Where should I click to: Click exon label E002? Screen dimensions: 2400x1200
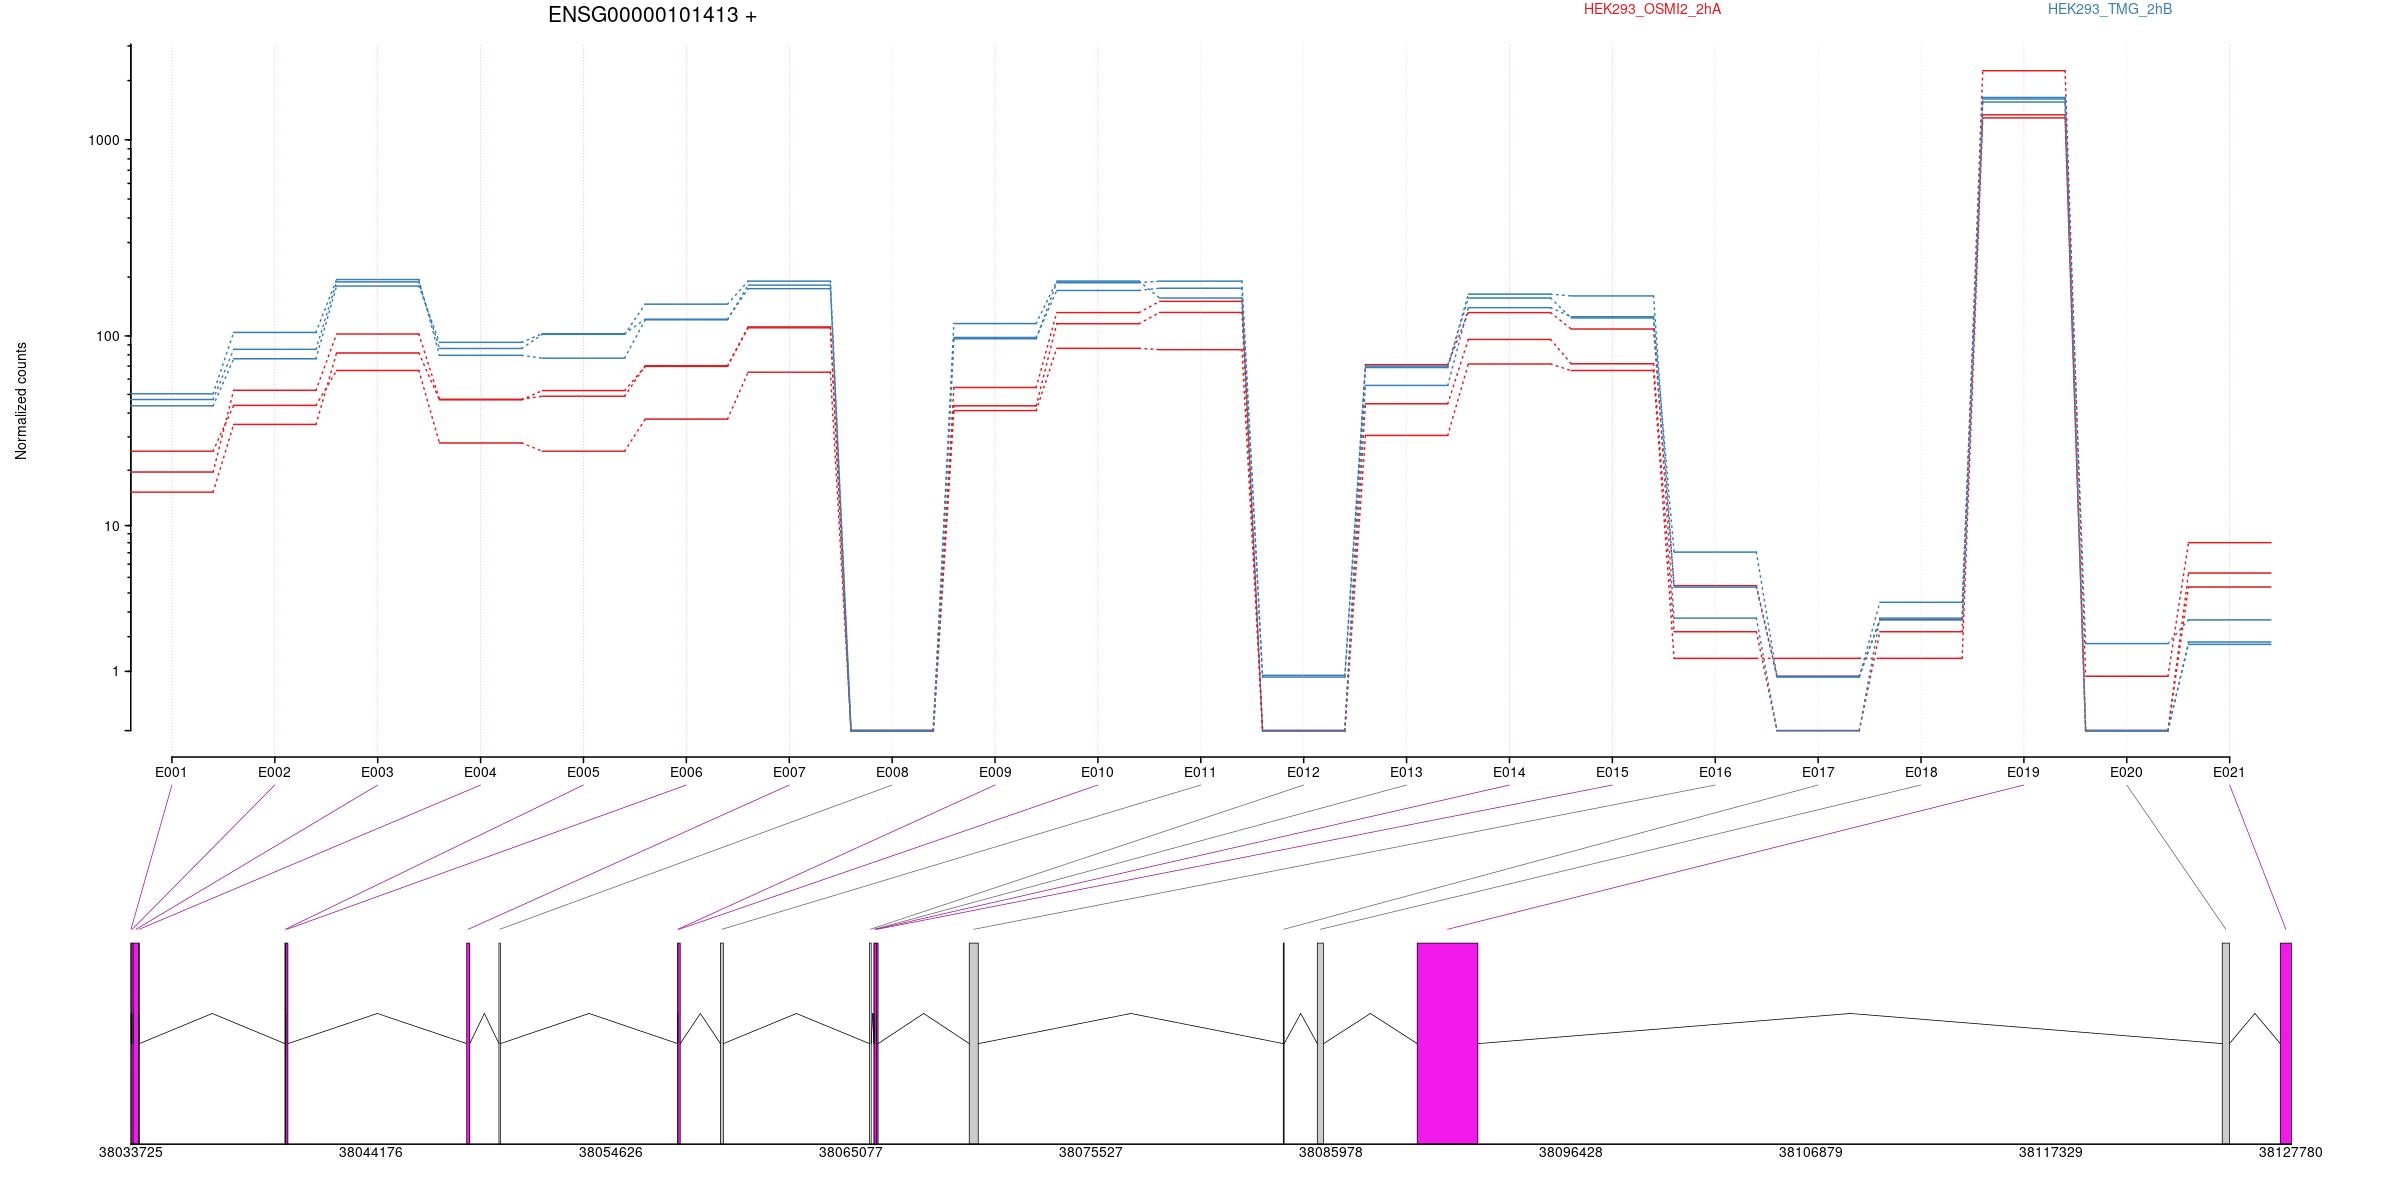click(274, 773)
